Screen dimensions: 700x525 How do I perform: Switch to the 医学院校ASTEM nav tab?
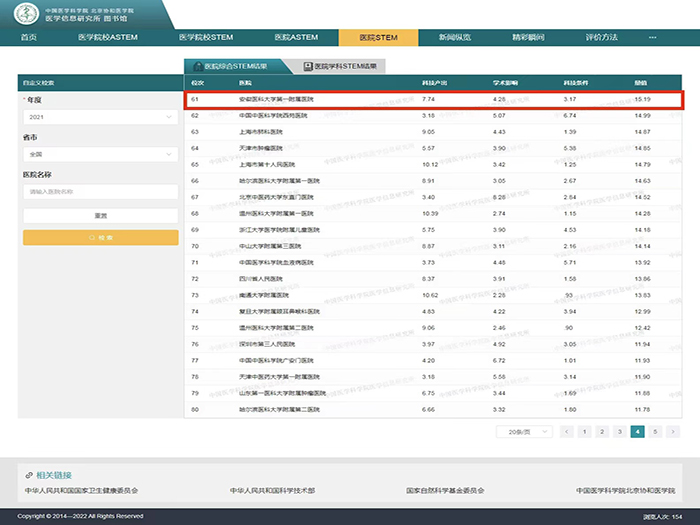click(x=108, y=37)
